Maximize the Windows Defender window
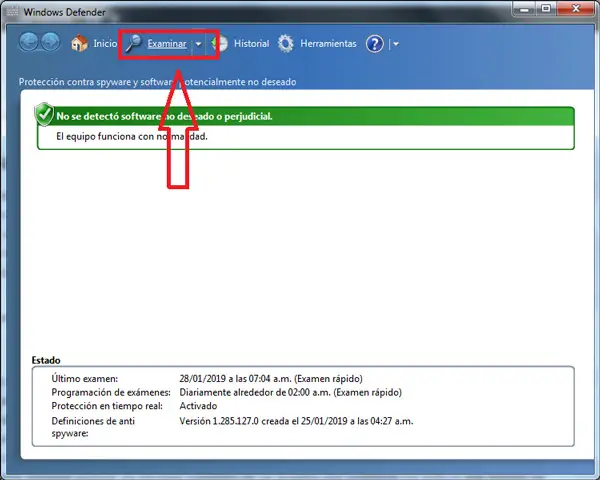This screenshot has height=480, width=600. [x=546, y=8]
